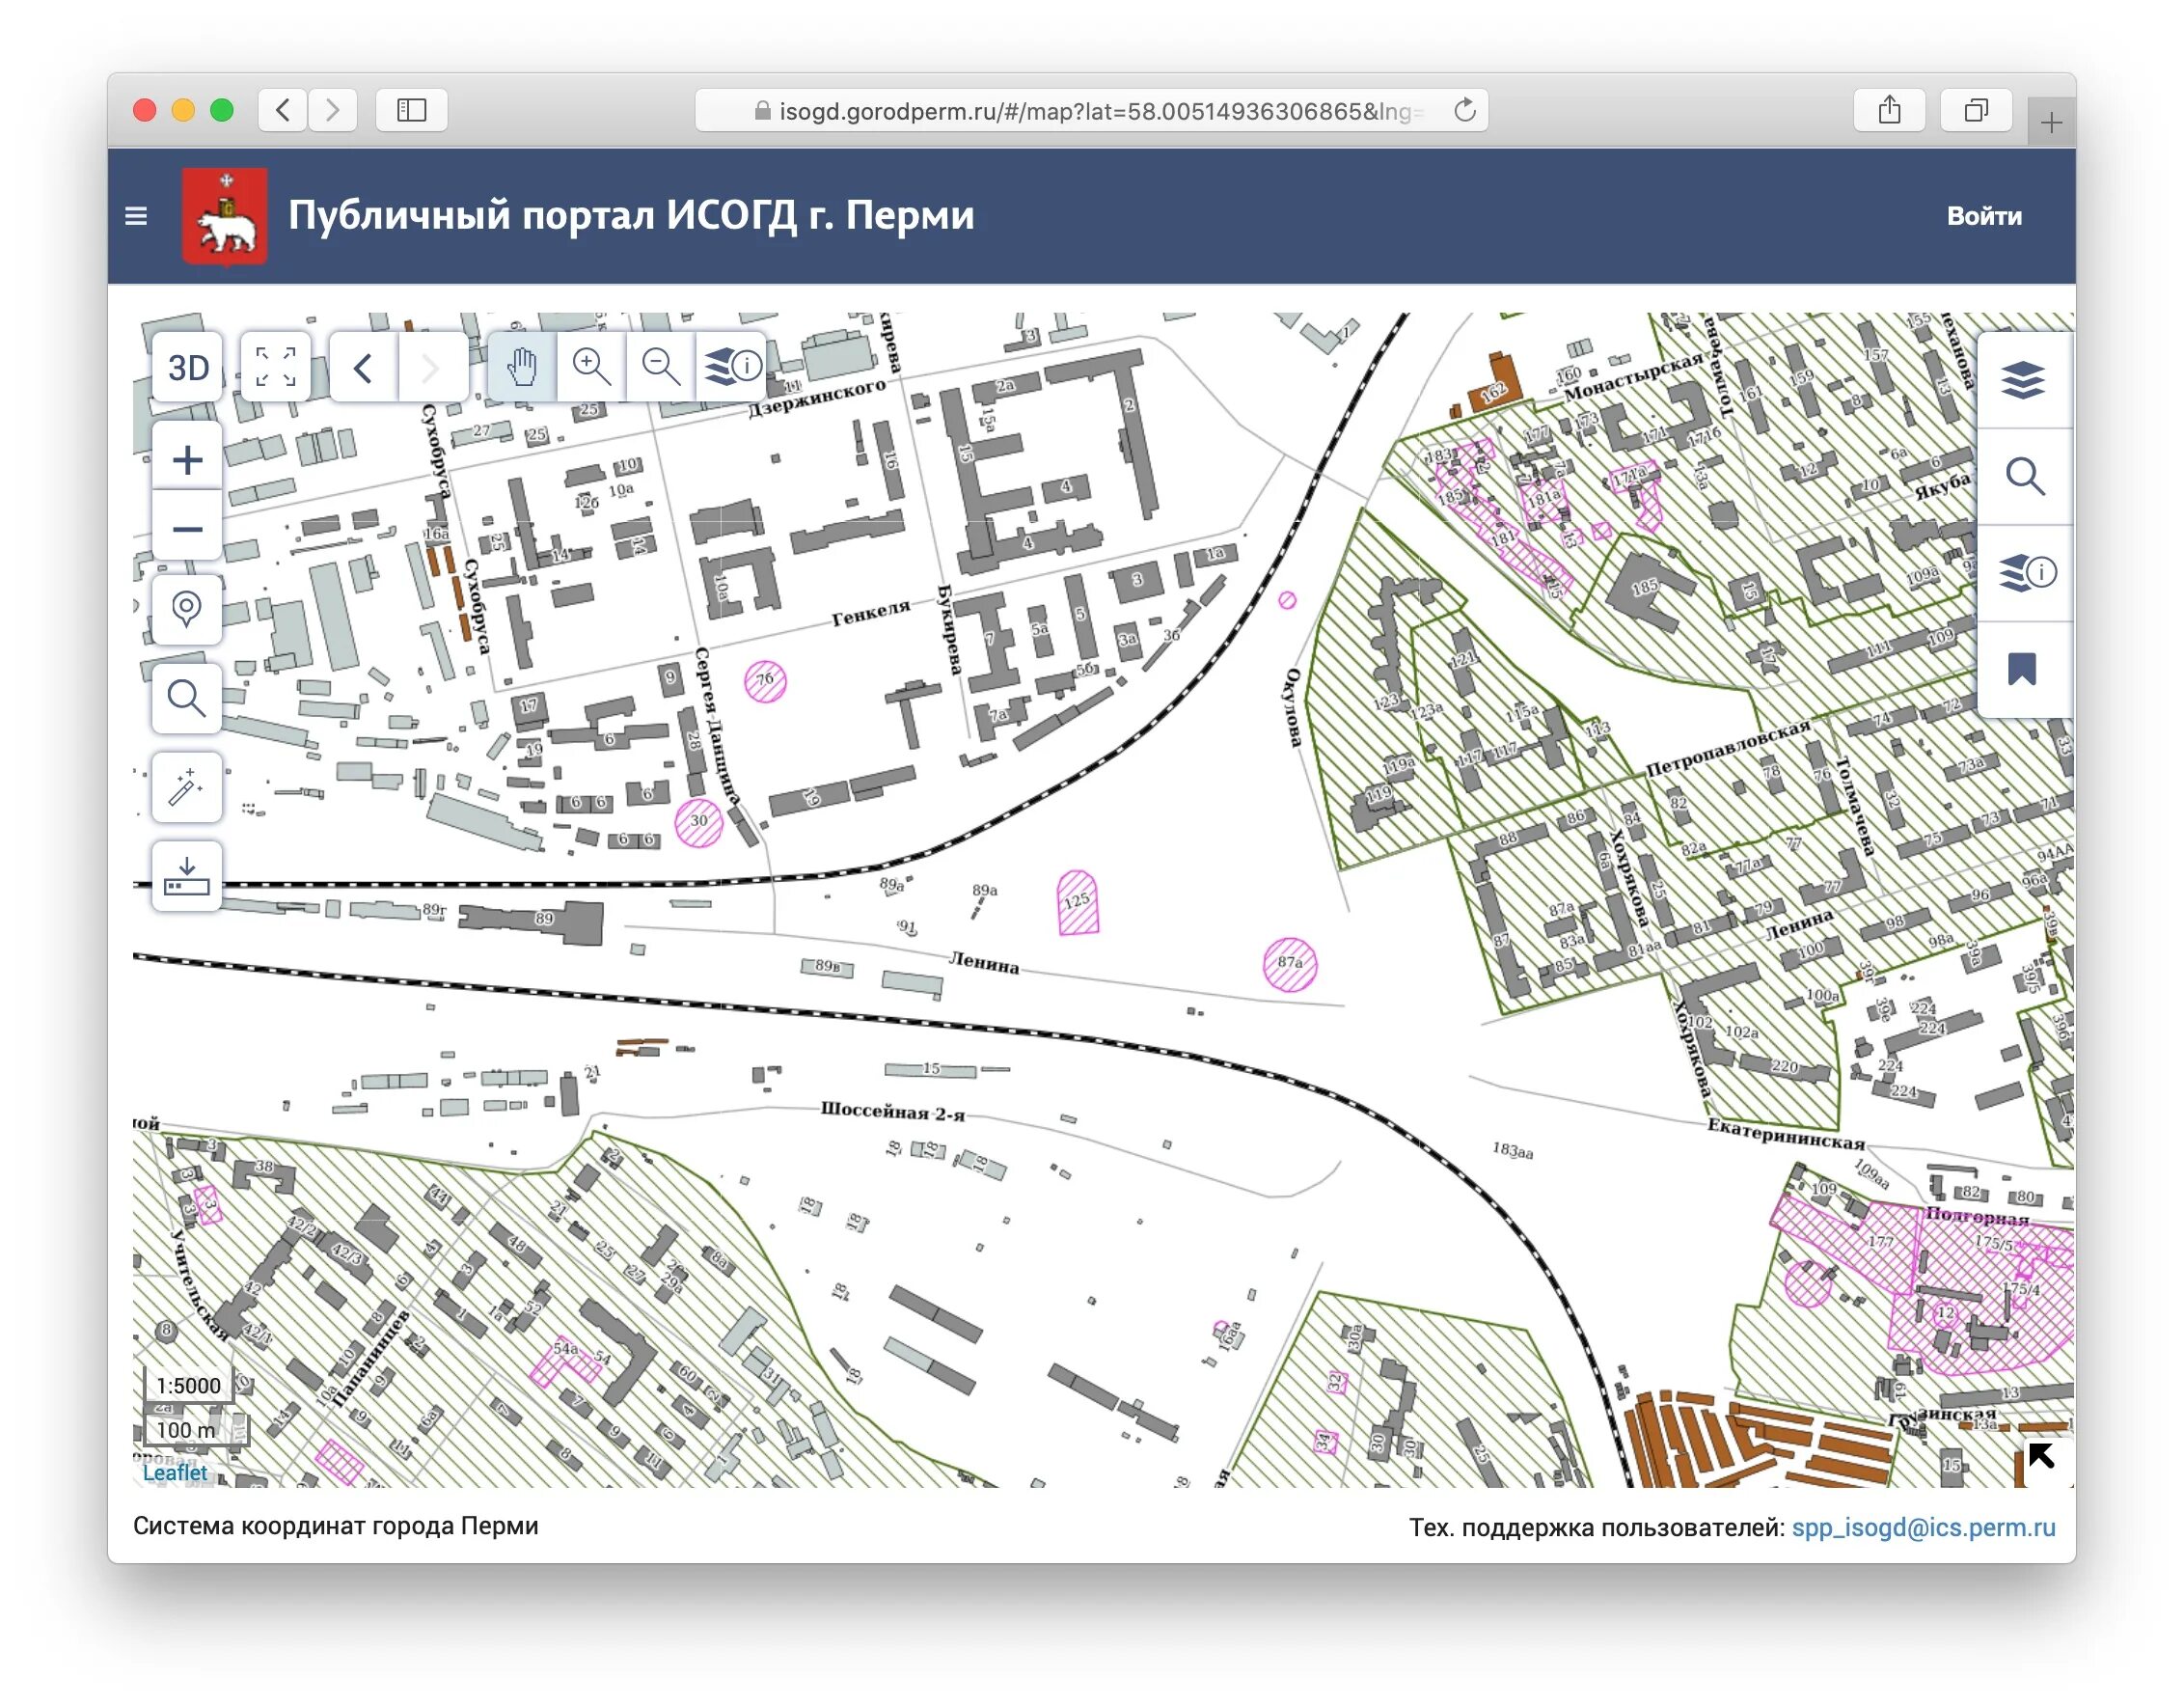Click Войти to log in

tap(1984, 216)
